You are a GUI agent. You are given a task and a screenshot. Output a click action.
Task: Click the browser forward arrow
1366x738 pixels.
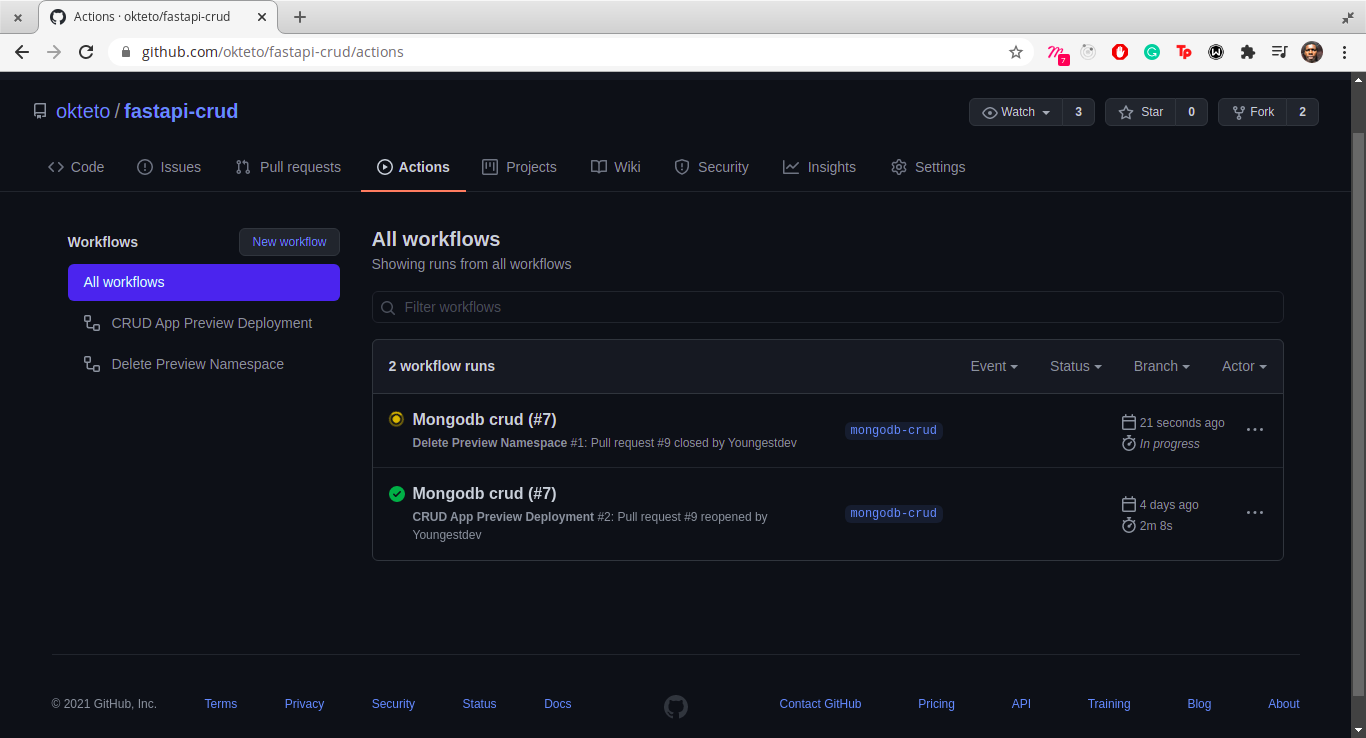coord(54,52)
